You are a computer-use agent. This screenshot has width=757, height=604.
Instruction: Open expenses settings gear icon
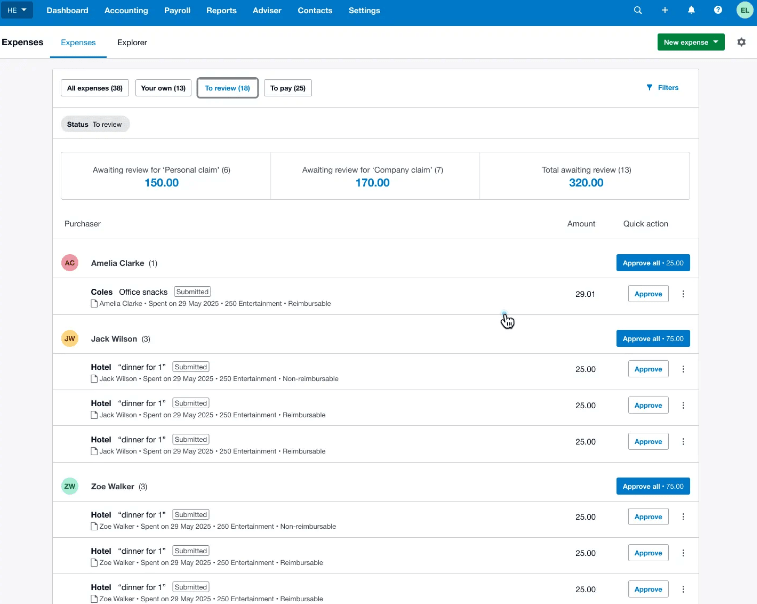(742, 42)
